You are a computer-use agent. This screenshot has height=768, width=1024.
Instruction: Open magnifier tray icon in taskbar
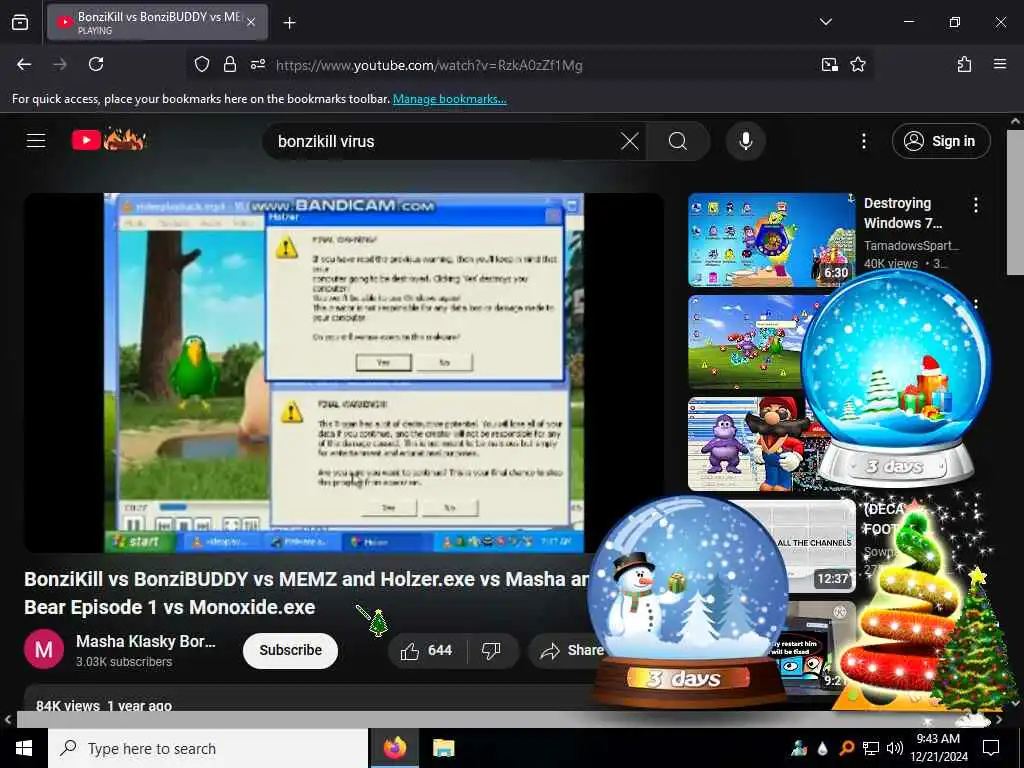pos(846,748)
